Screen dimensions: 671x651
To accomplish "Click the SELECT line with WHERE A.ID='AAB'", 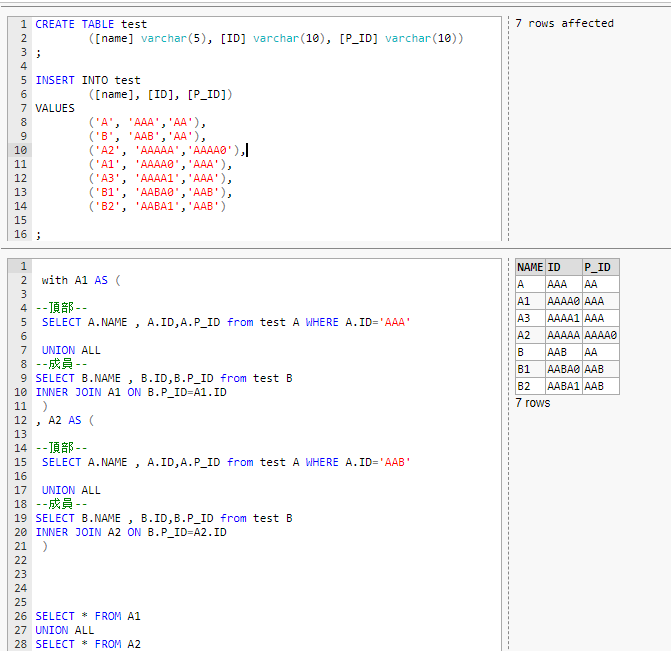I will (226, 462).
